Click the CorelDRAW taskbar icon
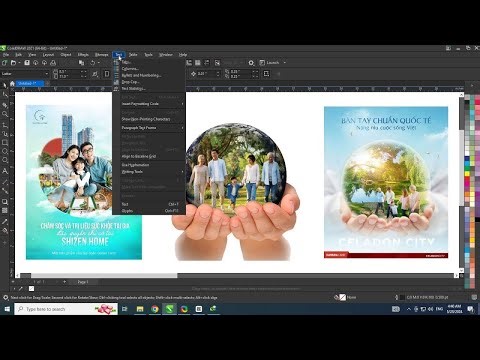Screen dimensions: 480x360 (x=169, y=309)
